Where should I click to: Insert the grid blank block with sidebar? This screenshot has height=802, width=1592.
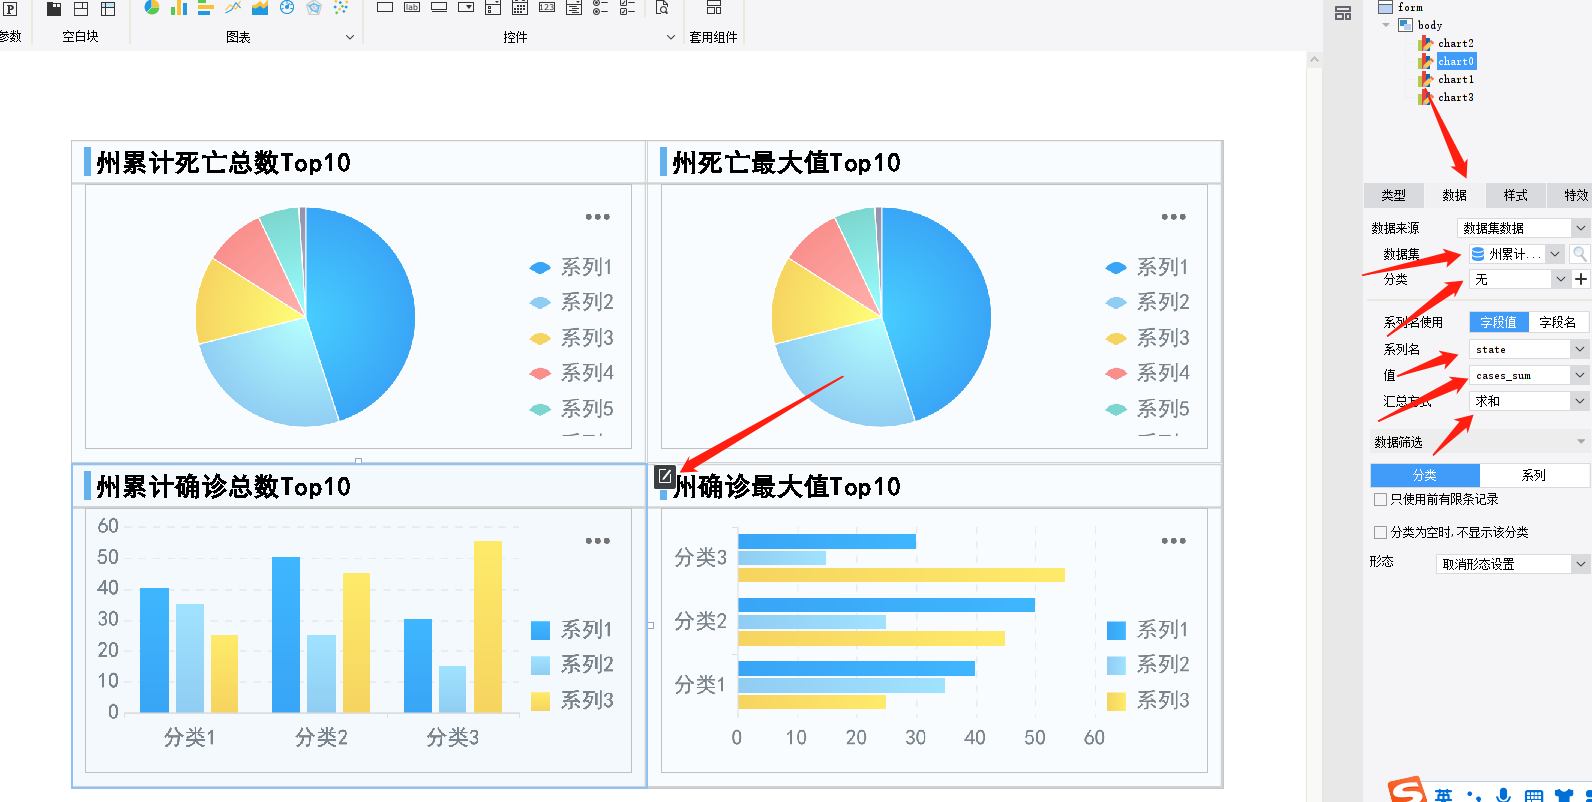click(108, 8)
